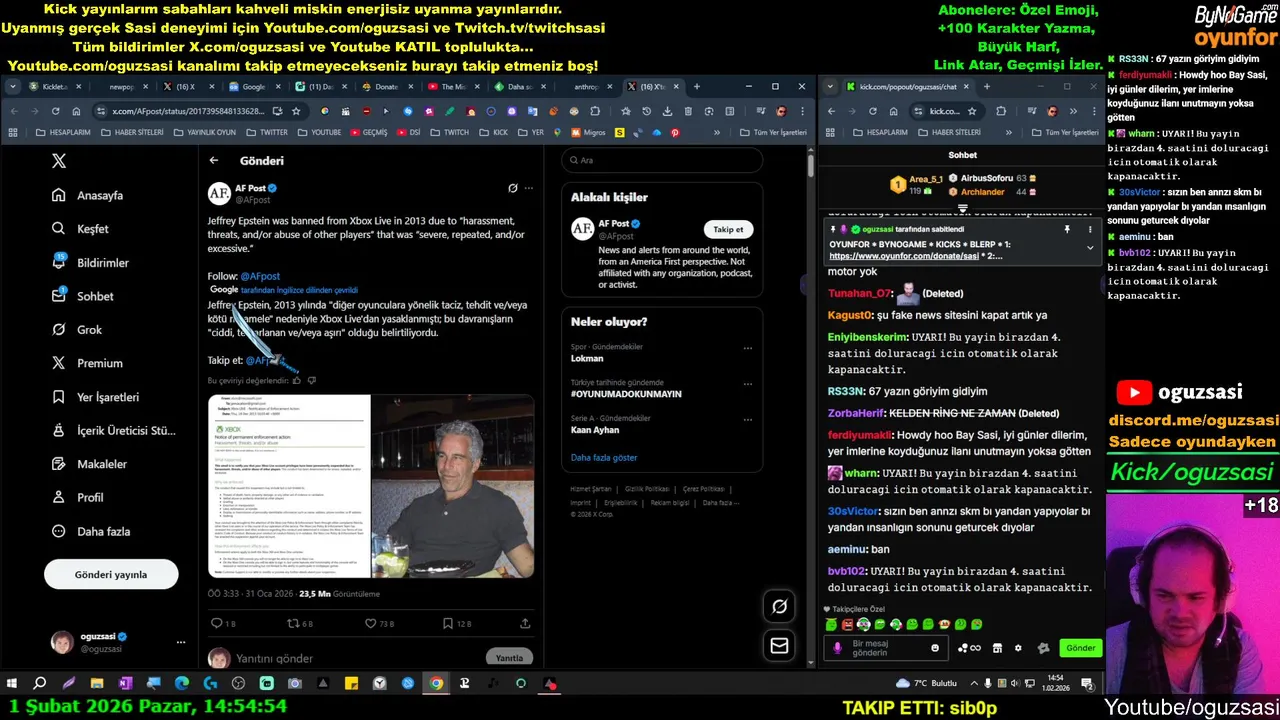
Task: Open Windows Start menu
Action: [12, 684]
